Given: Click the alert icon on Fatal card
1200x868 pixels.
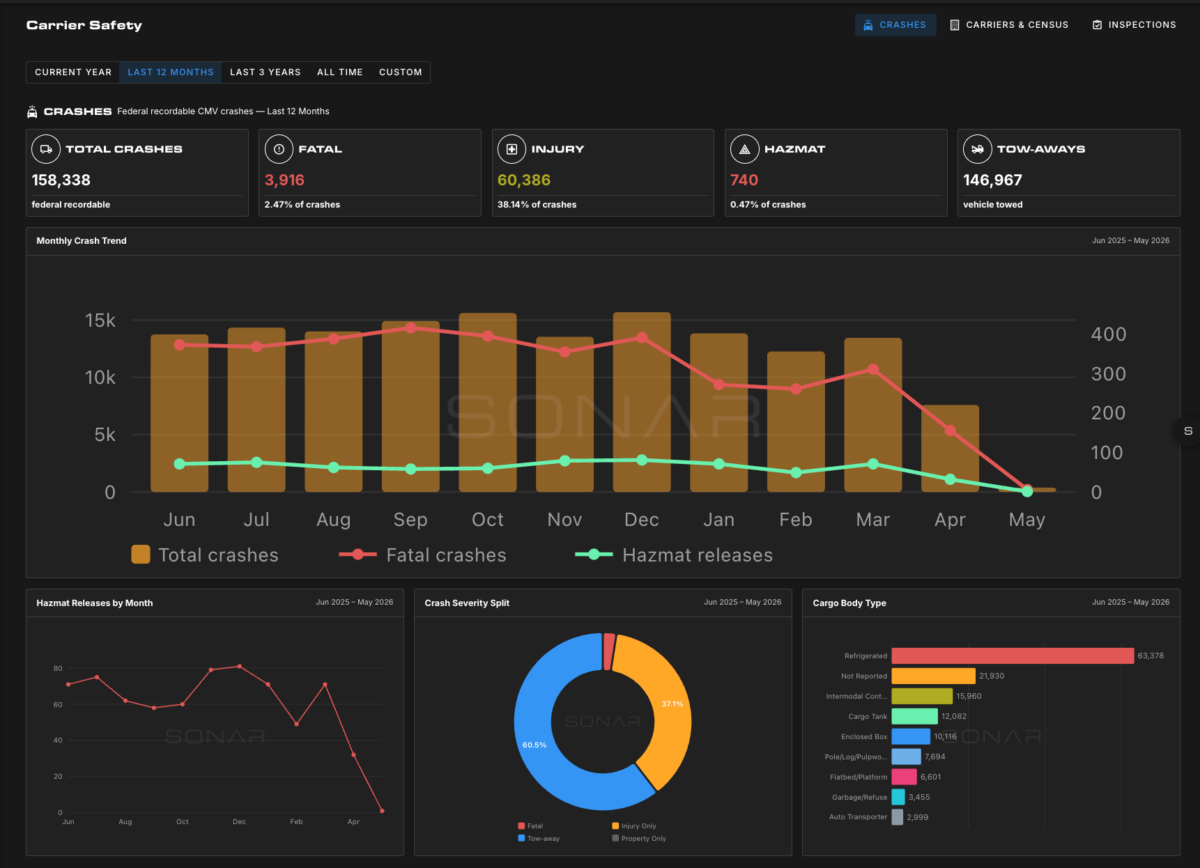Looking at the screenshot, I should [278, 149].
